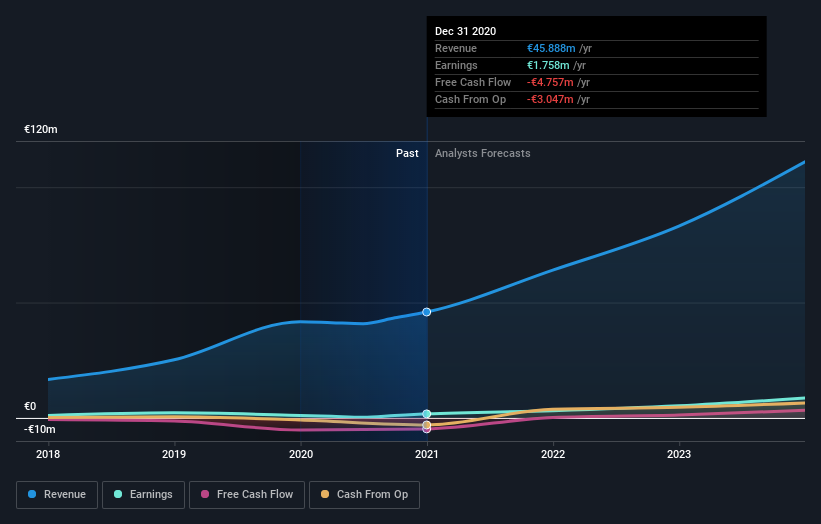Click the Dec 31 2020 tooltip date

(x=465, y=31)
